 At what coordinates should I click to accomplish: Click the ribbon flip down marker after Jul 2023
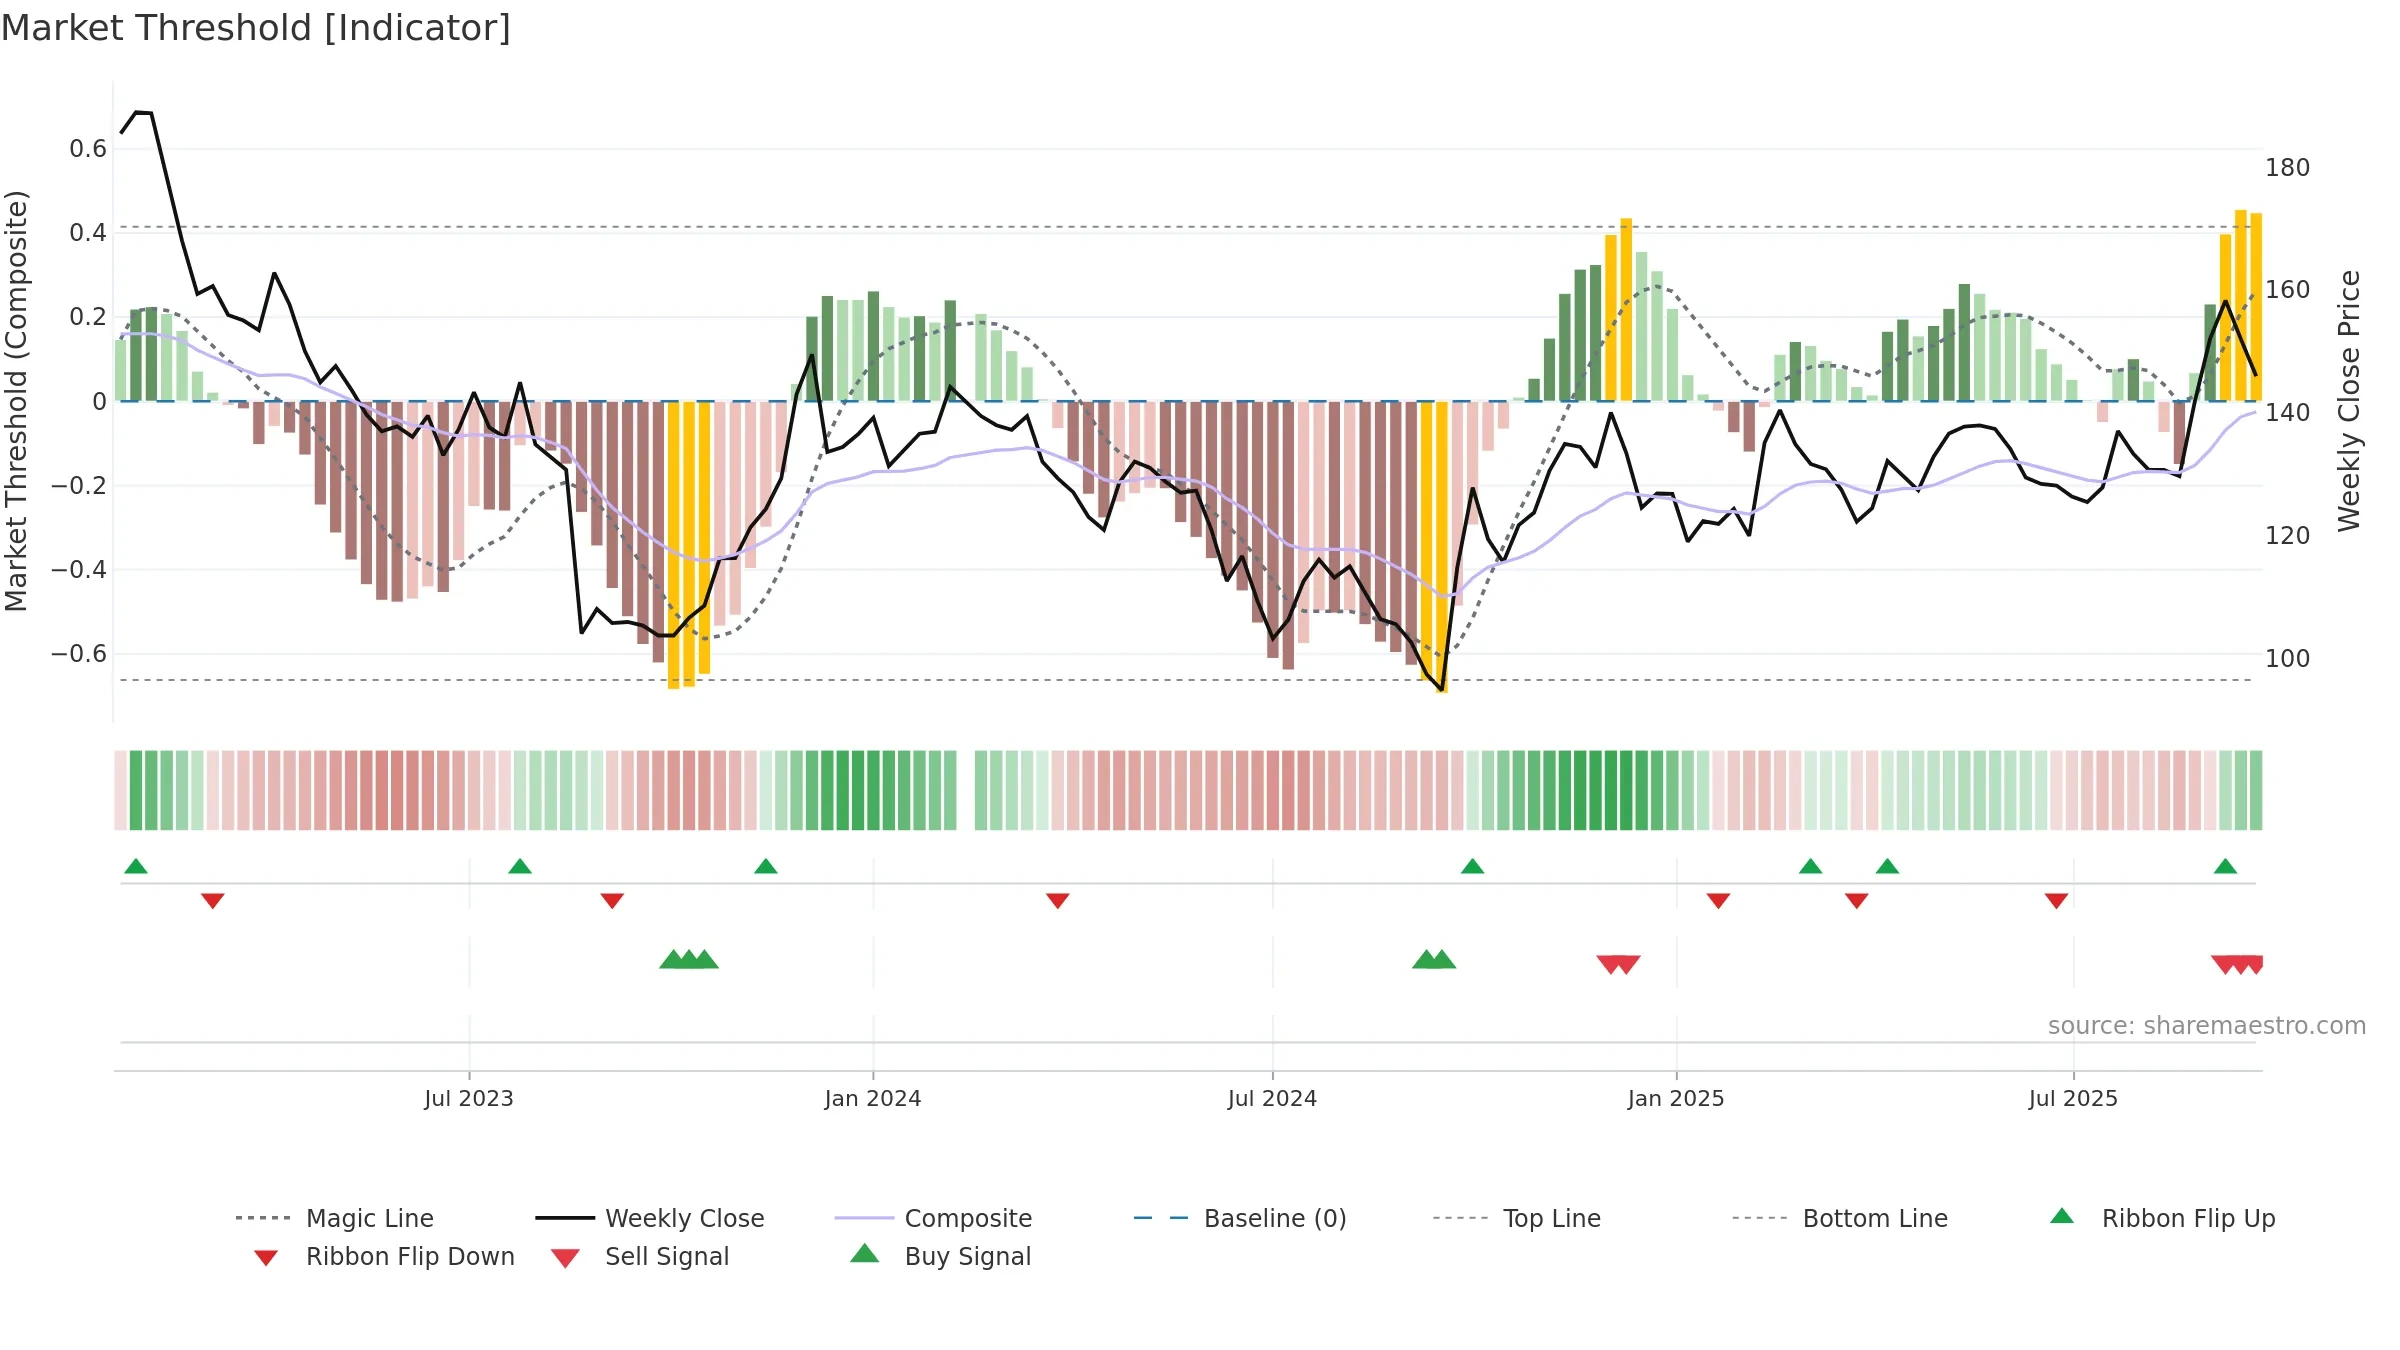tap(612, 901)
